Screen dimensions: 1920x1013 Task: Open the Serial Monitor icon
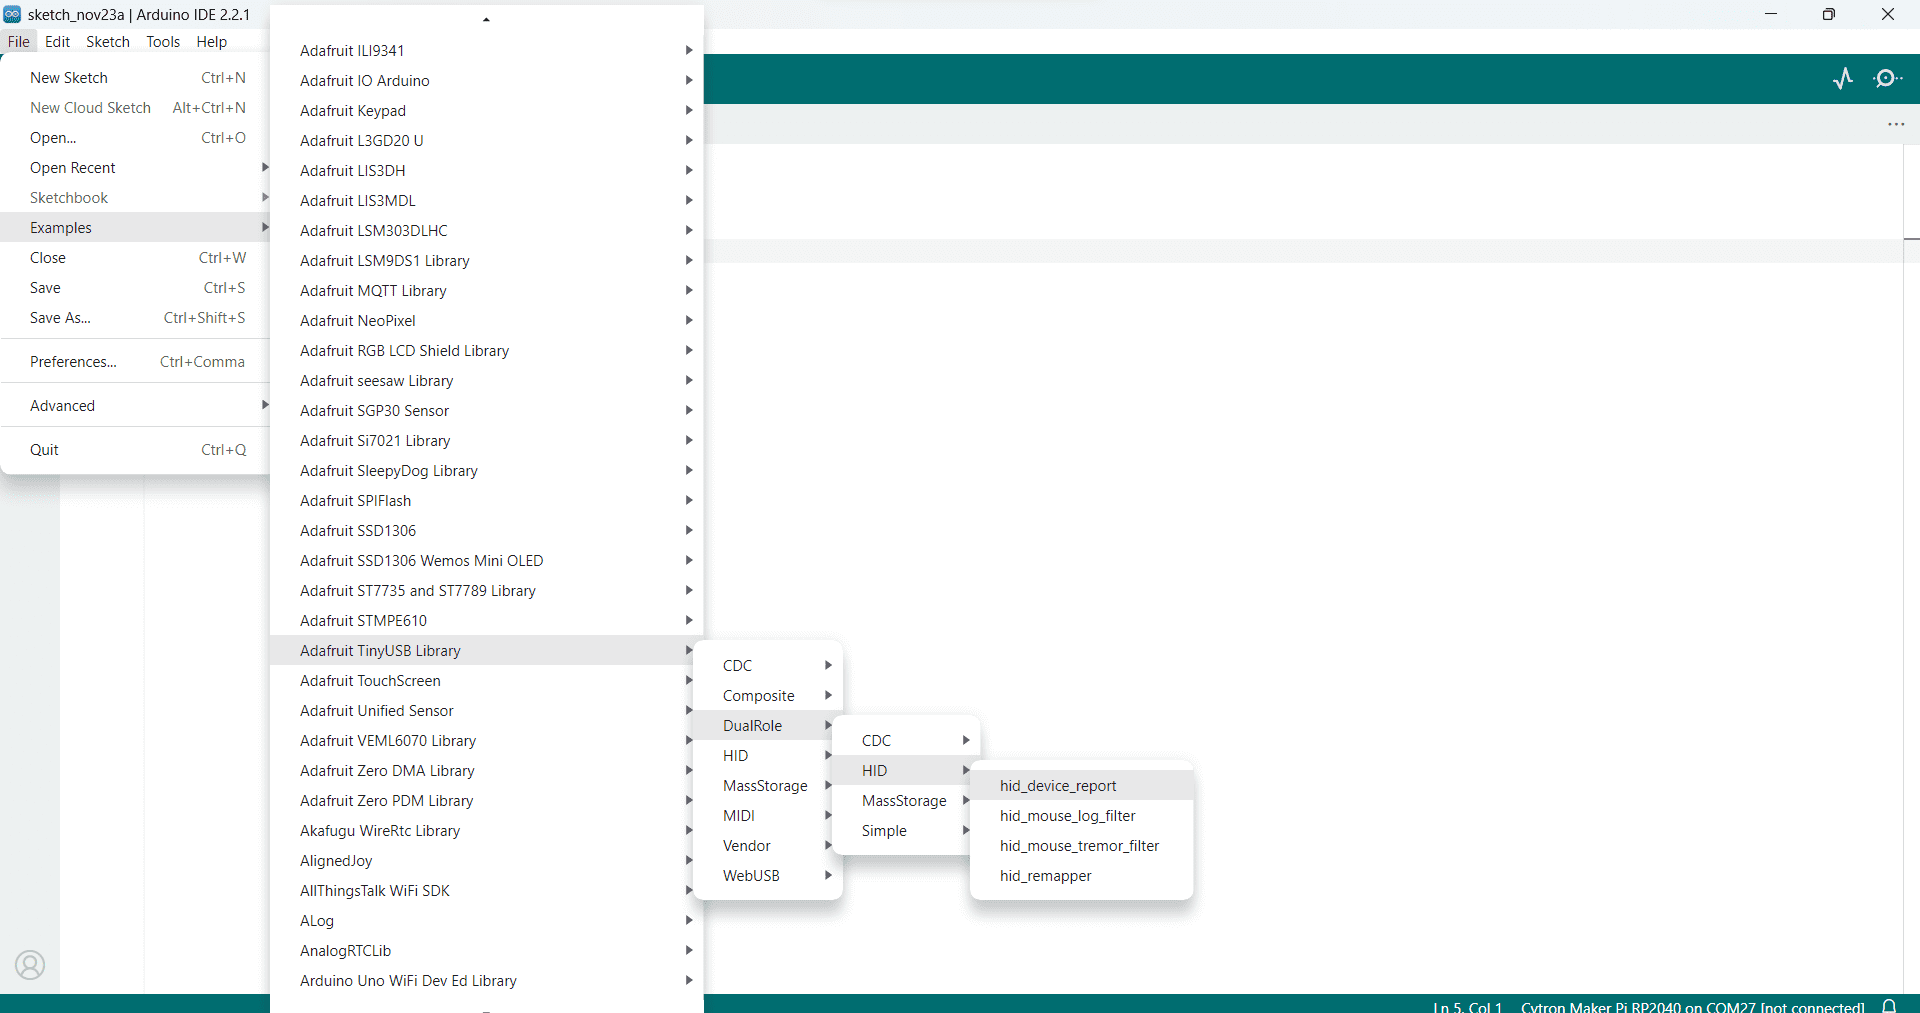click(x=1887, y=78)
